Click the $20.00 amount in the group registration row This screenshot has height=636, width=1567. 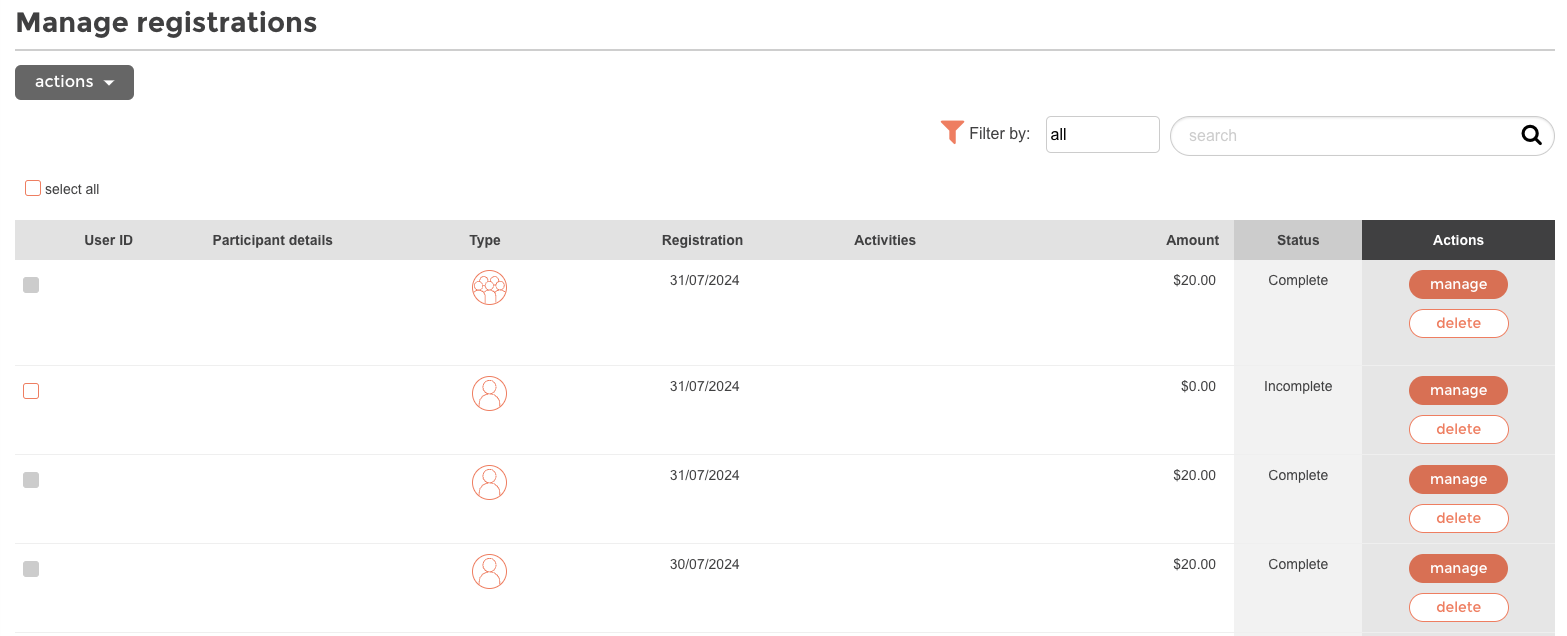[x=1194, y=280]
